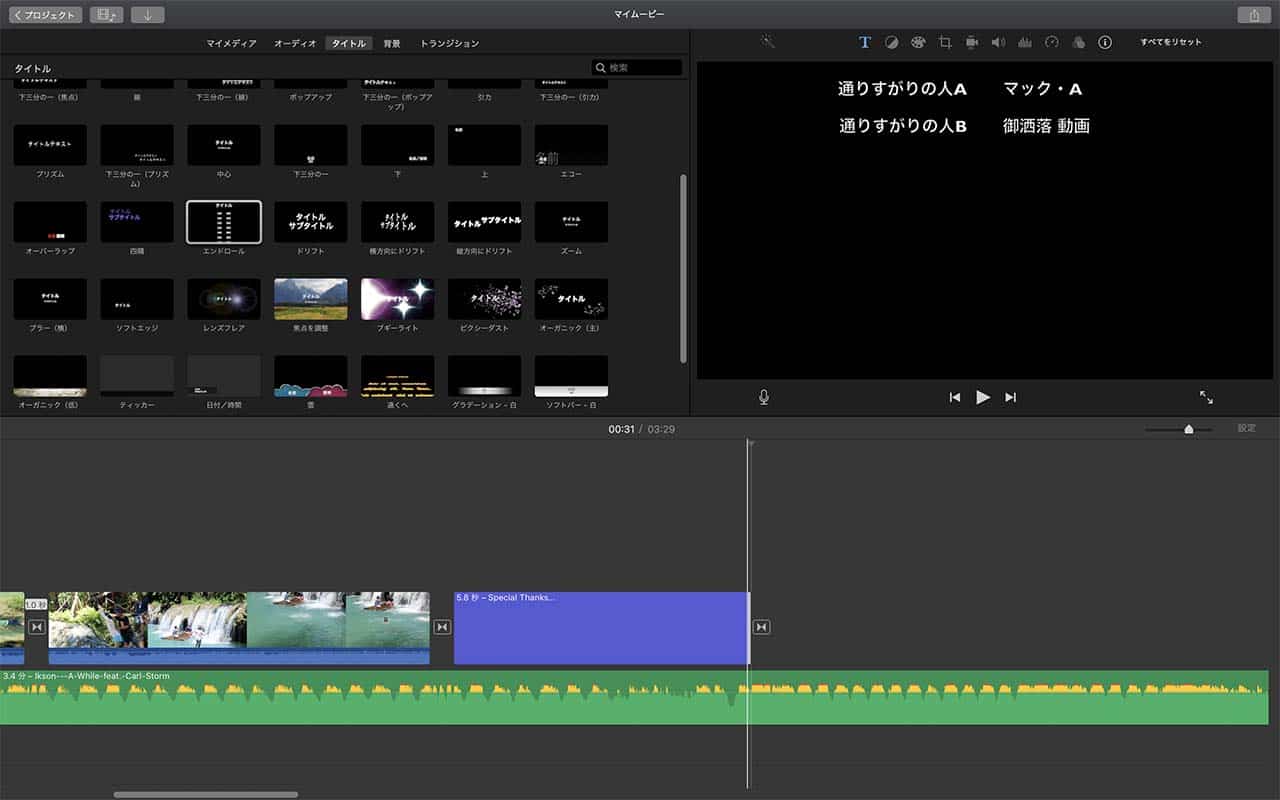This screenshot has width=1280, height=800.
Task: Select ドリフト title thumbnail
Action: [x=311, y=222]
